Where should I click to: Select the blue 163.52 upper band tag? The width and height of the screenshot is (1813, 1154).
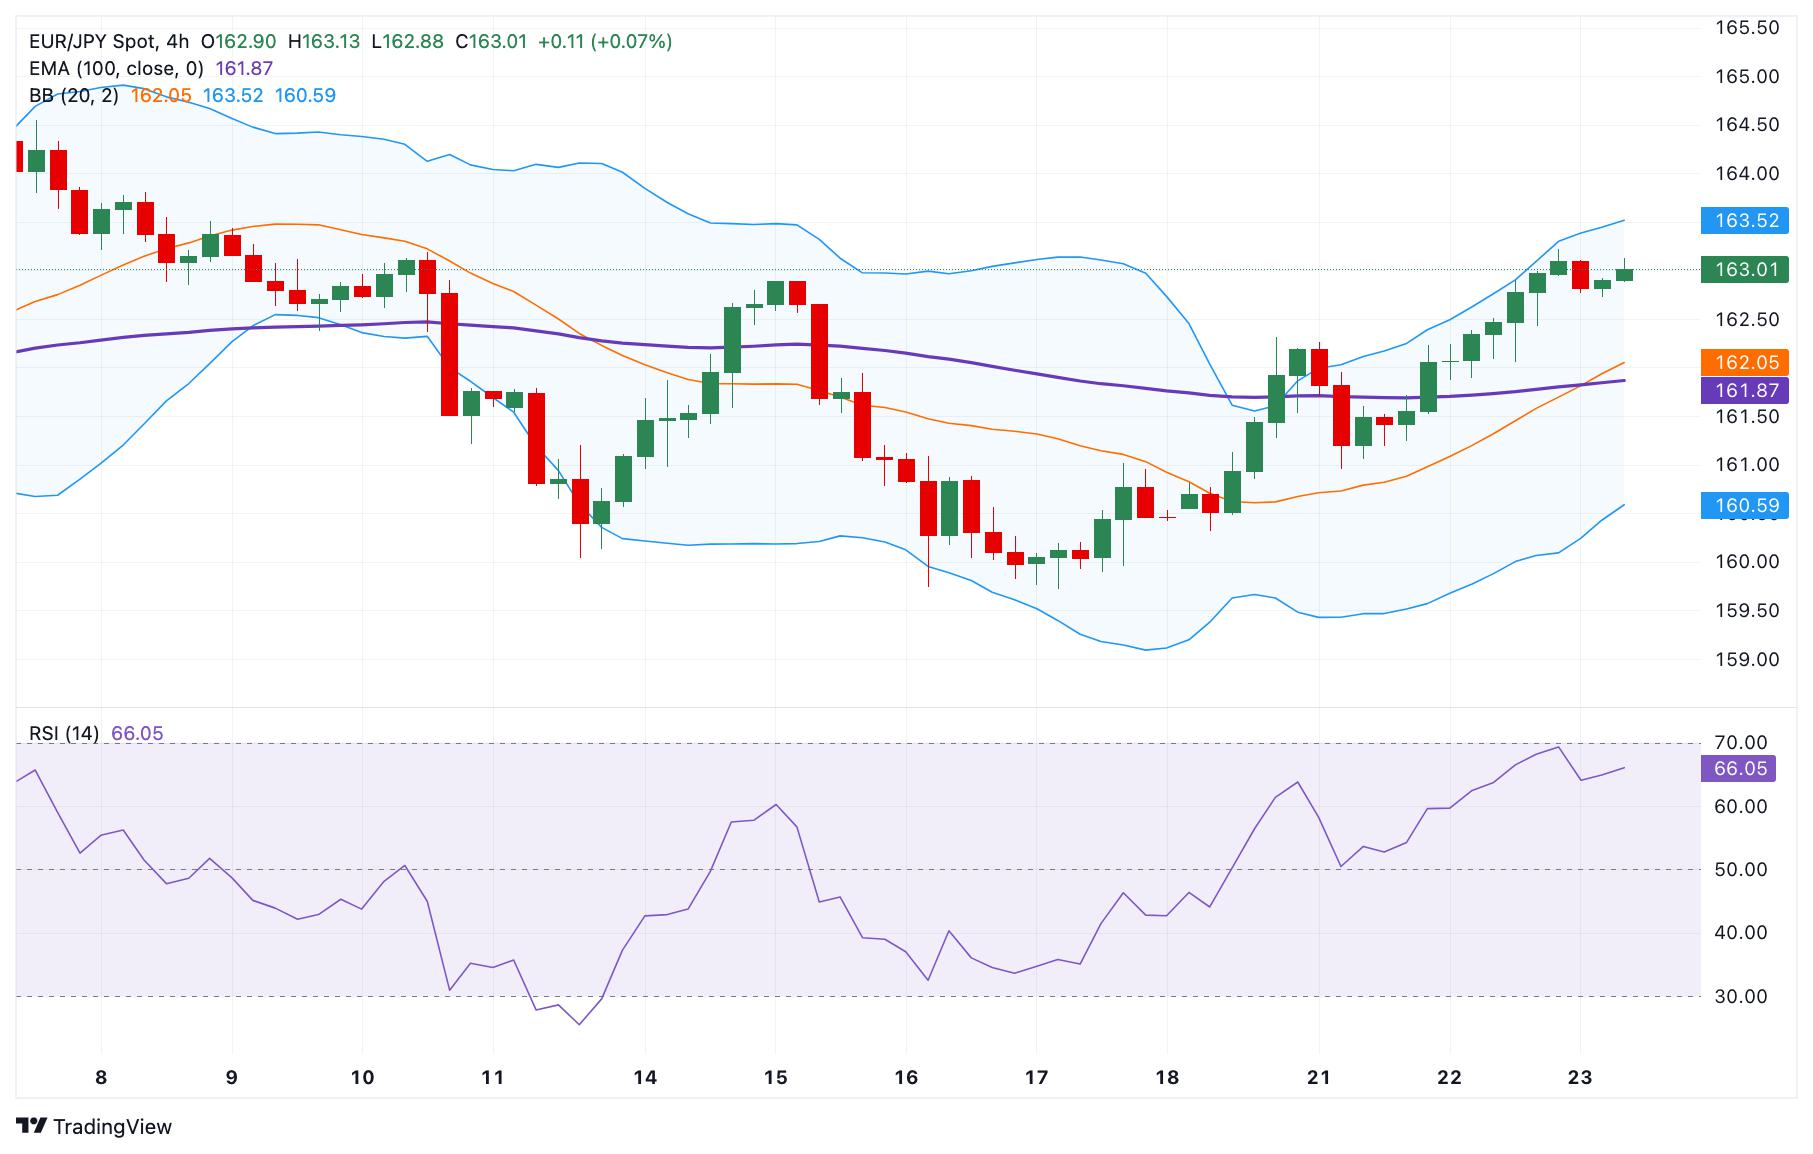(x=1744, y=220)
